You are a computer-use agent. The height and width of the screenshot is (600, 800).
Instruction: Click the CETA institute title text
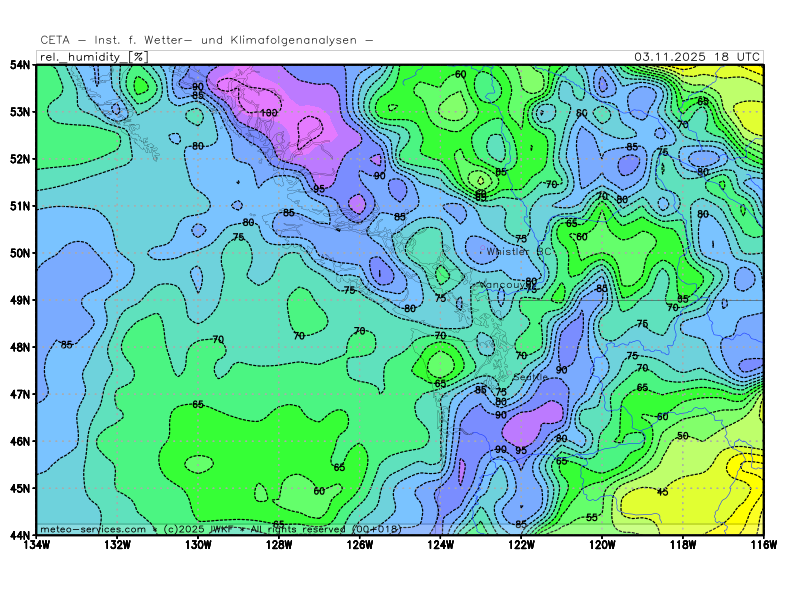207,40
